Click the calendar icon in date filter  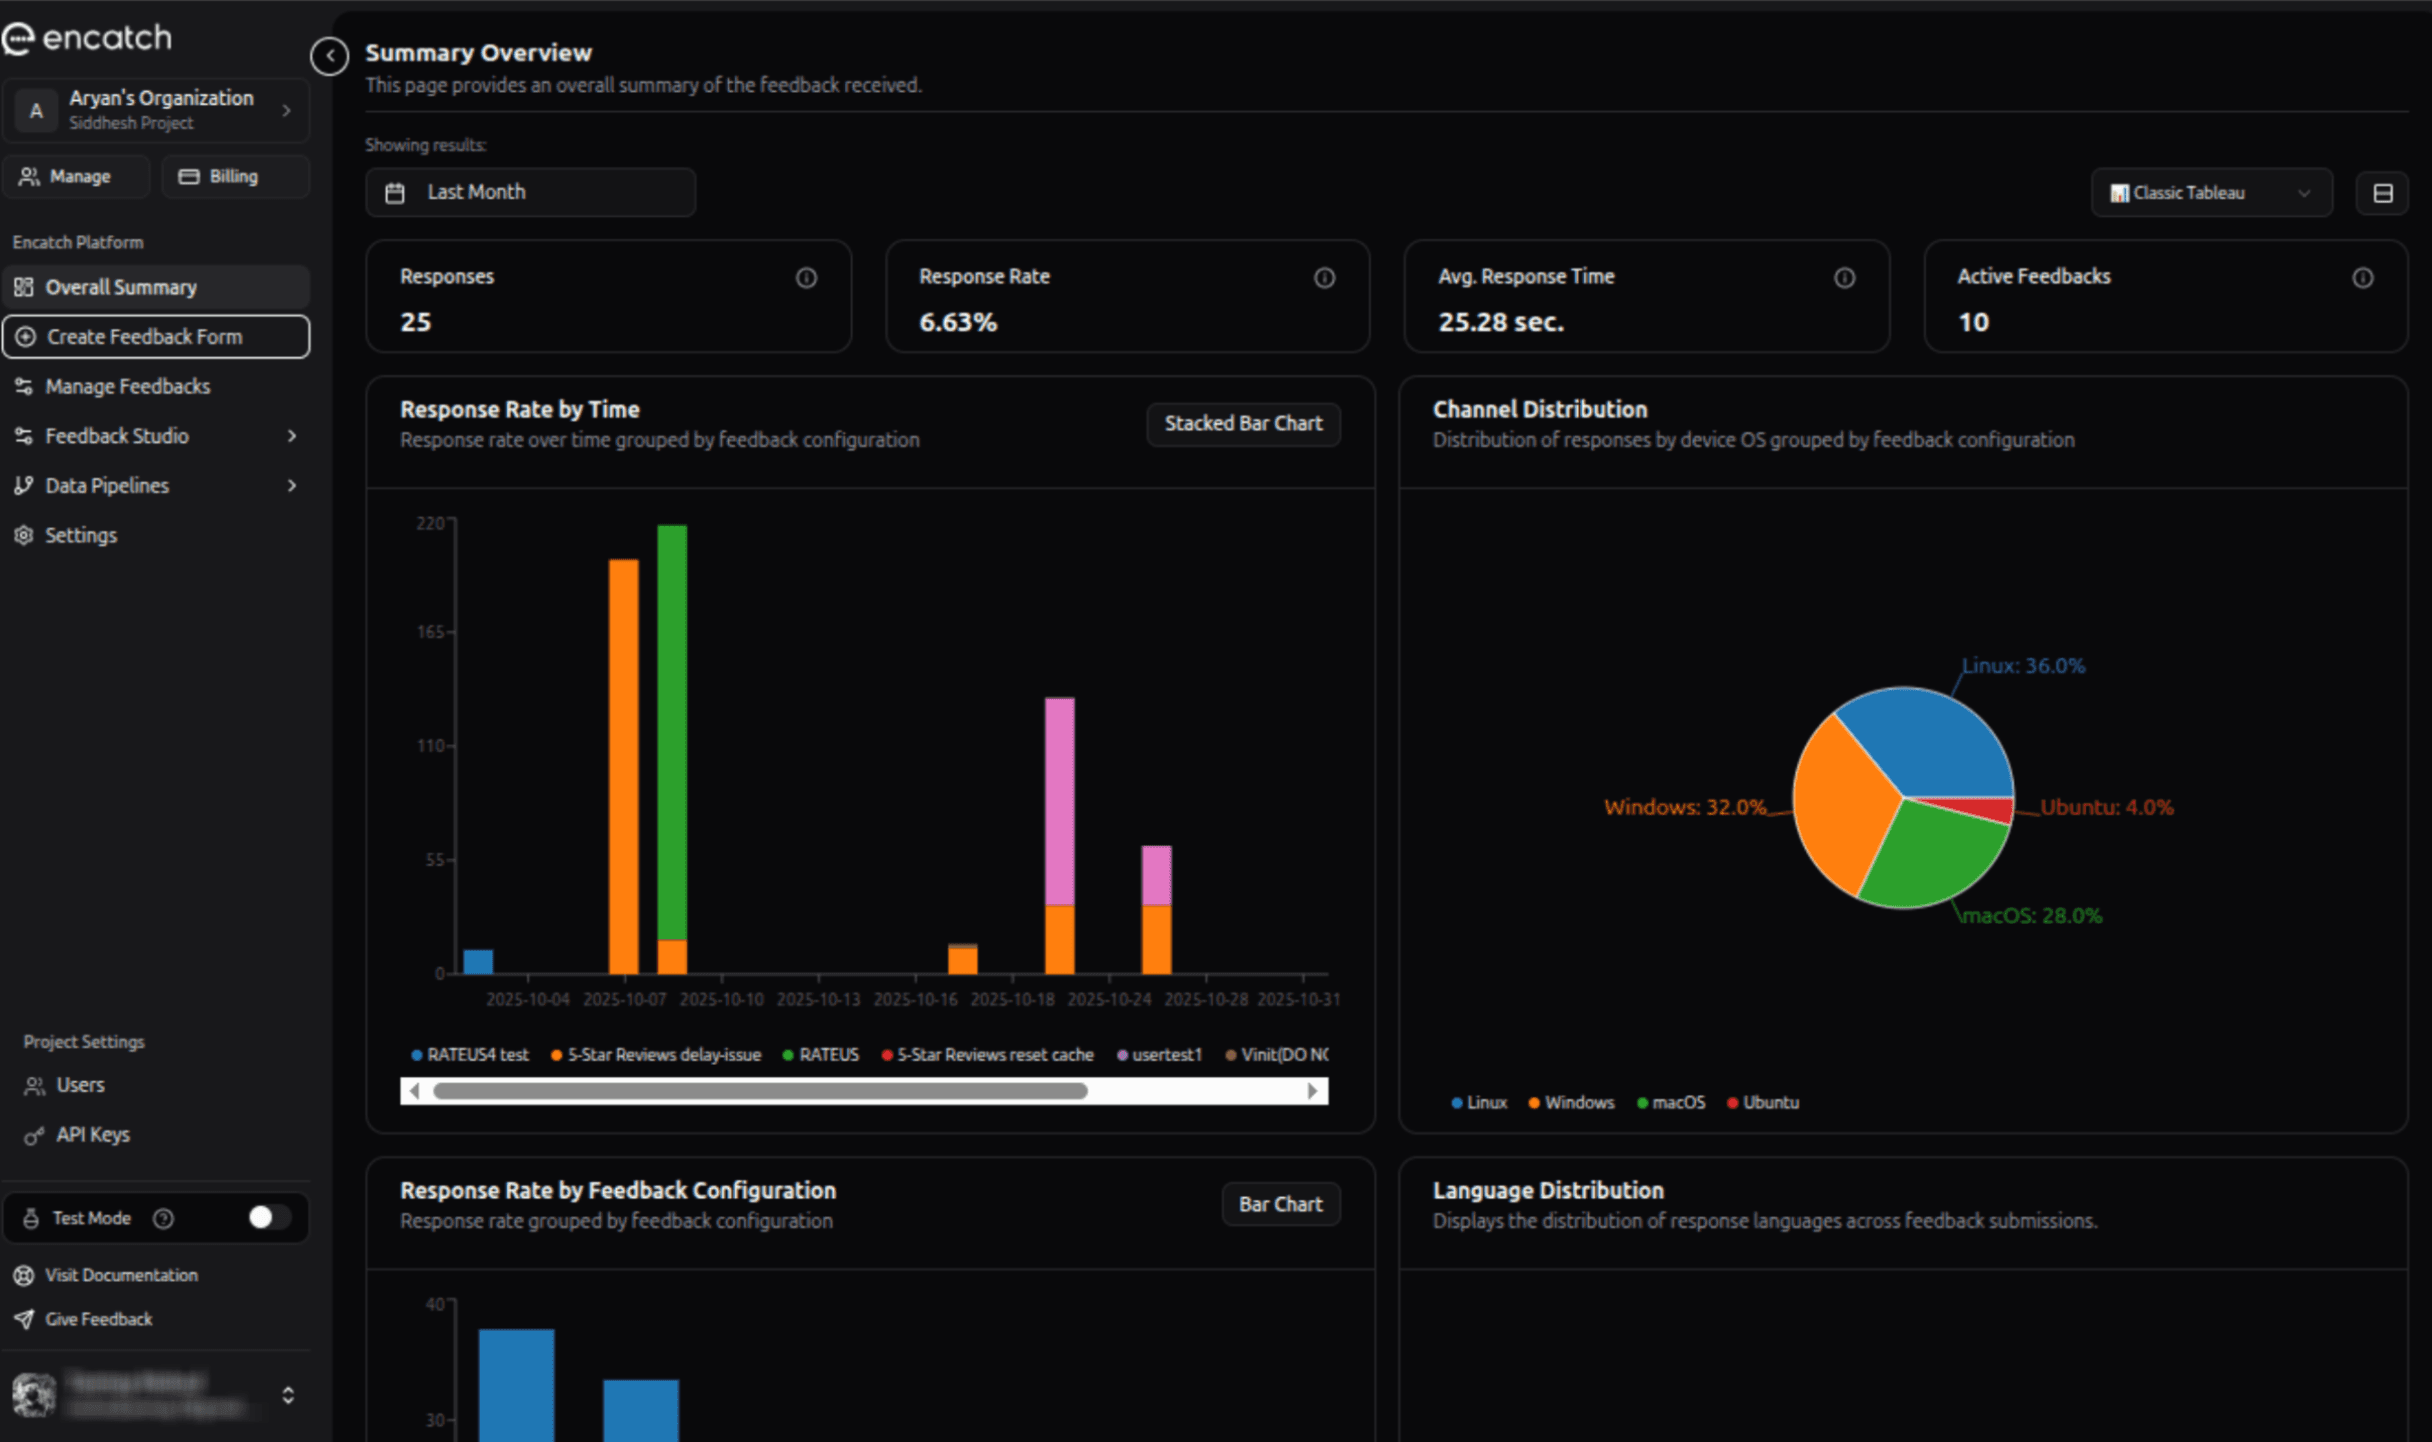coord(396,191)
